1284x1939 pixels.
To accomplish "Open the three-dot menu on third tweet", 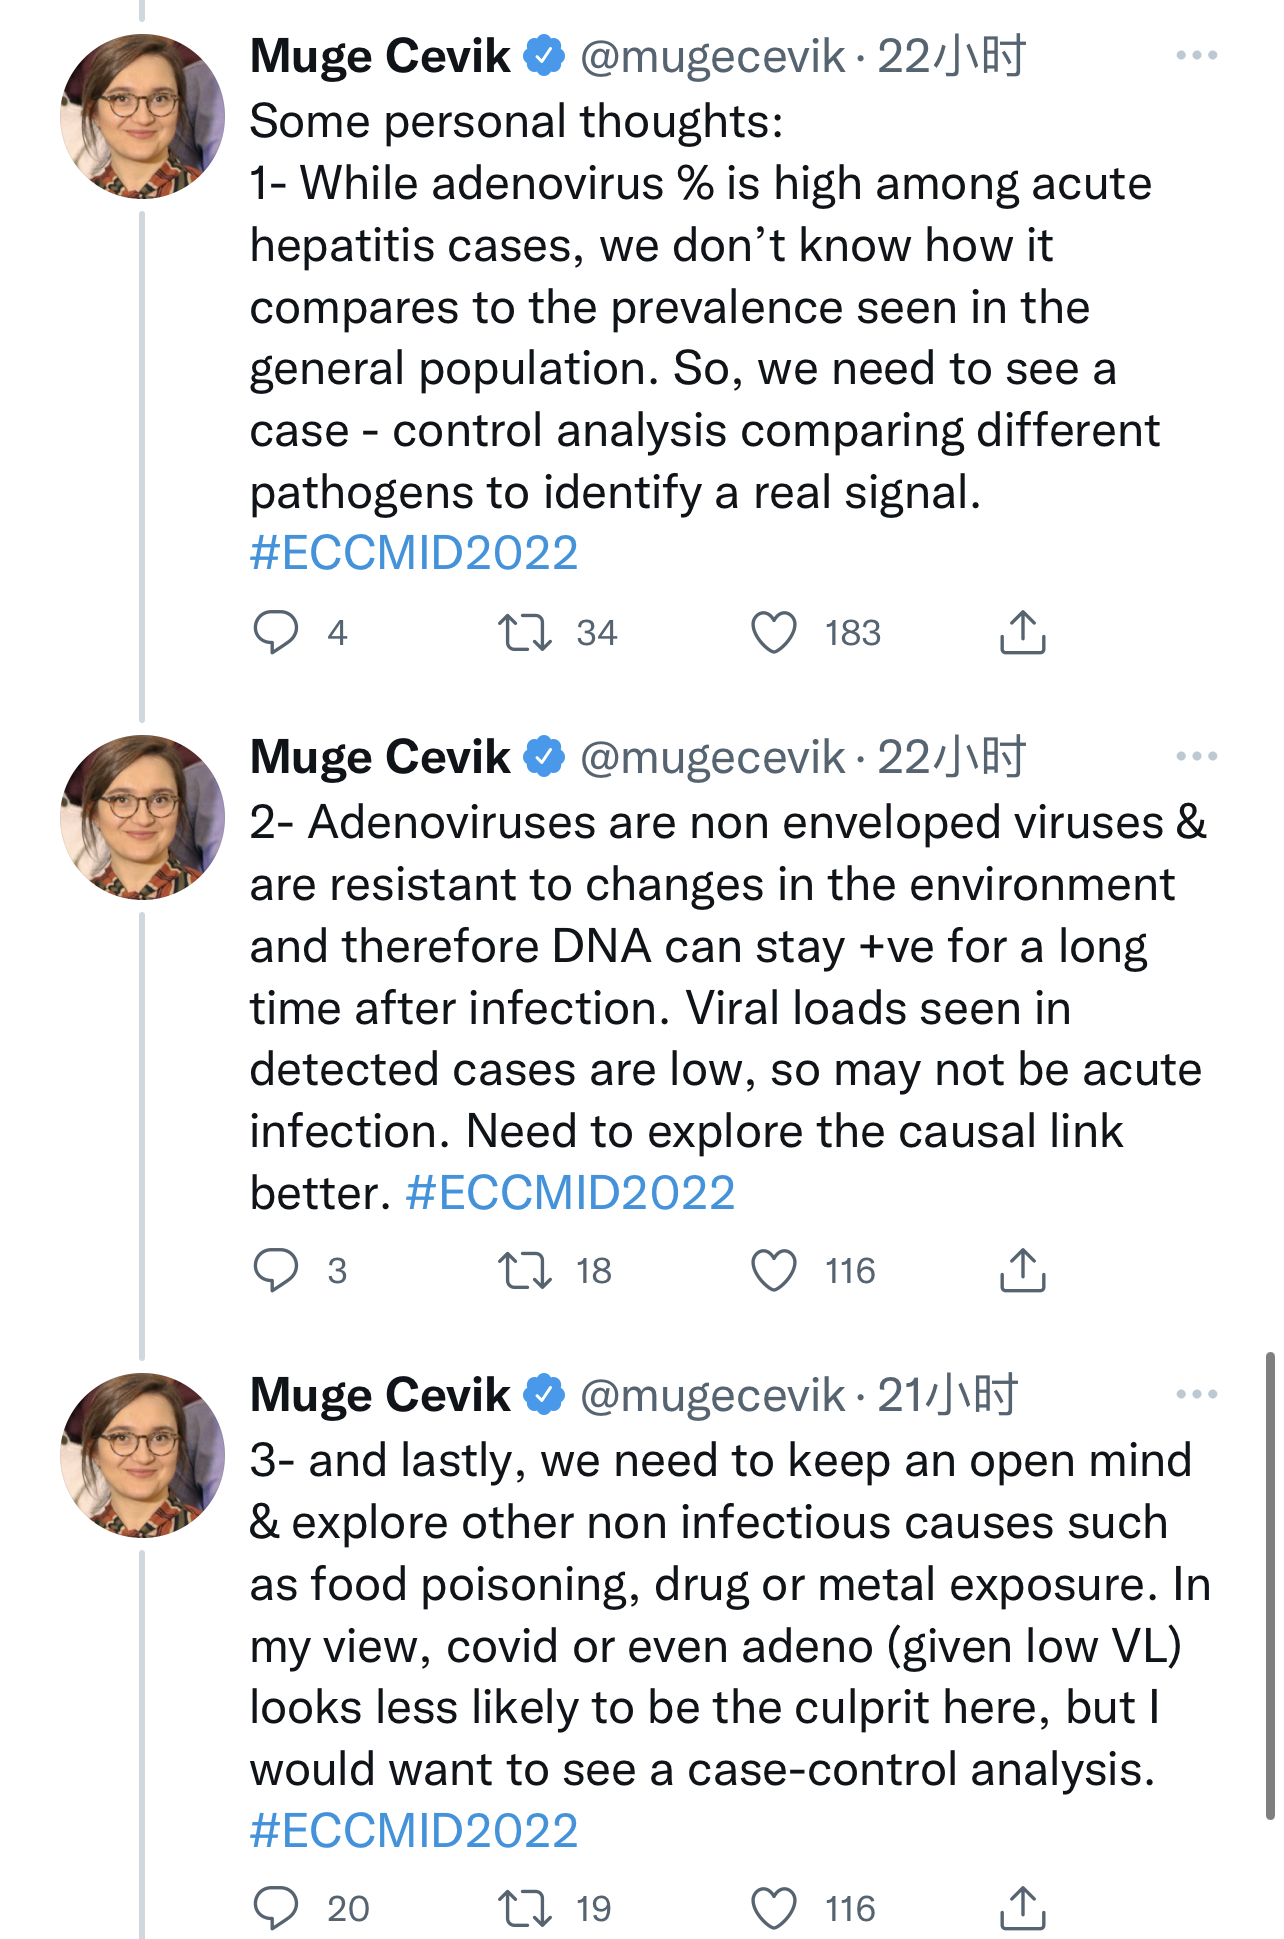I will click(1197, 1394).
